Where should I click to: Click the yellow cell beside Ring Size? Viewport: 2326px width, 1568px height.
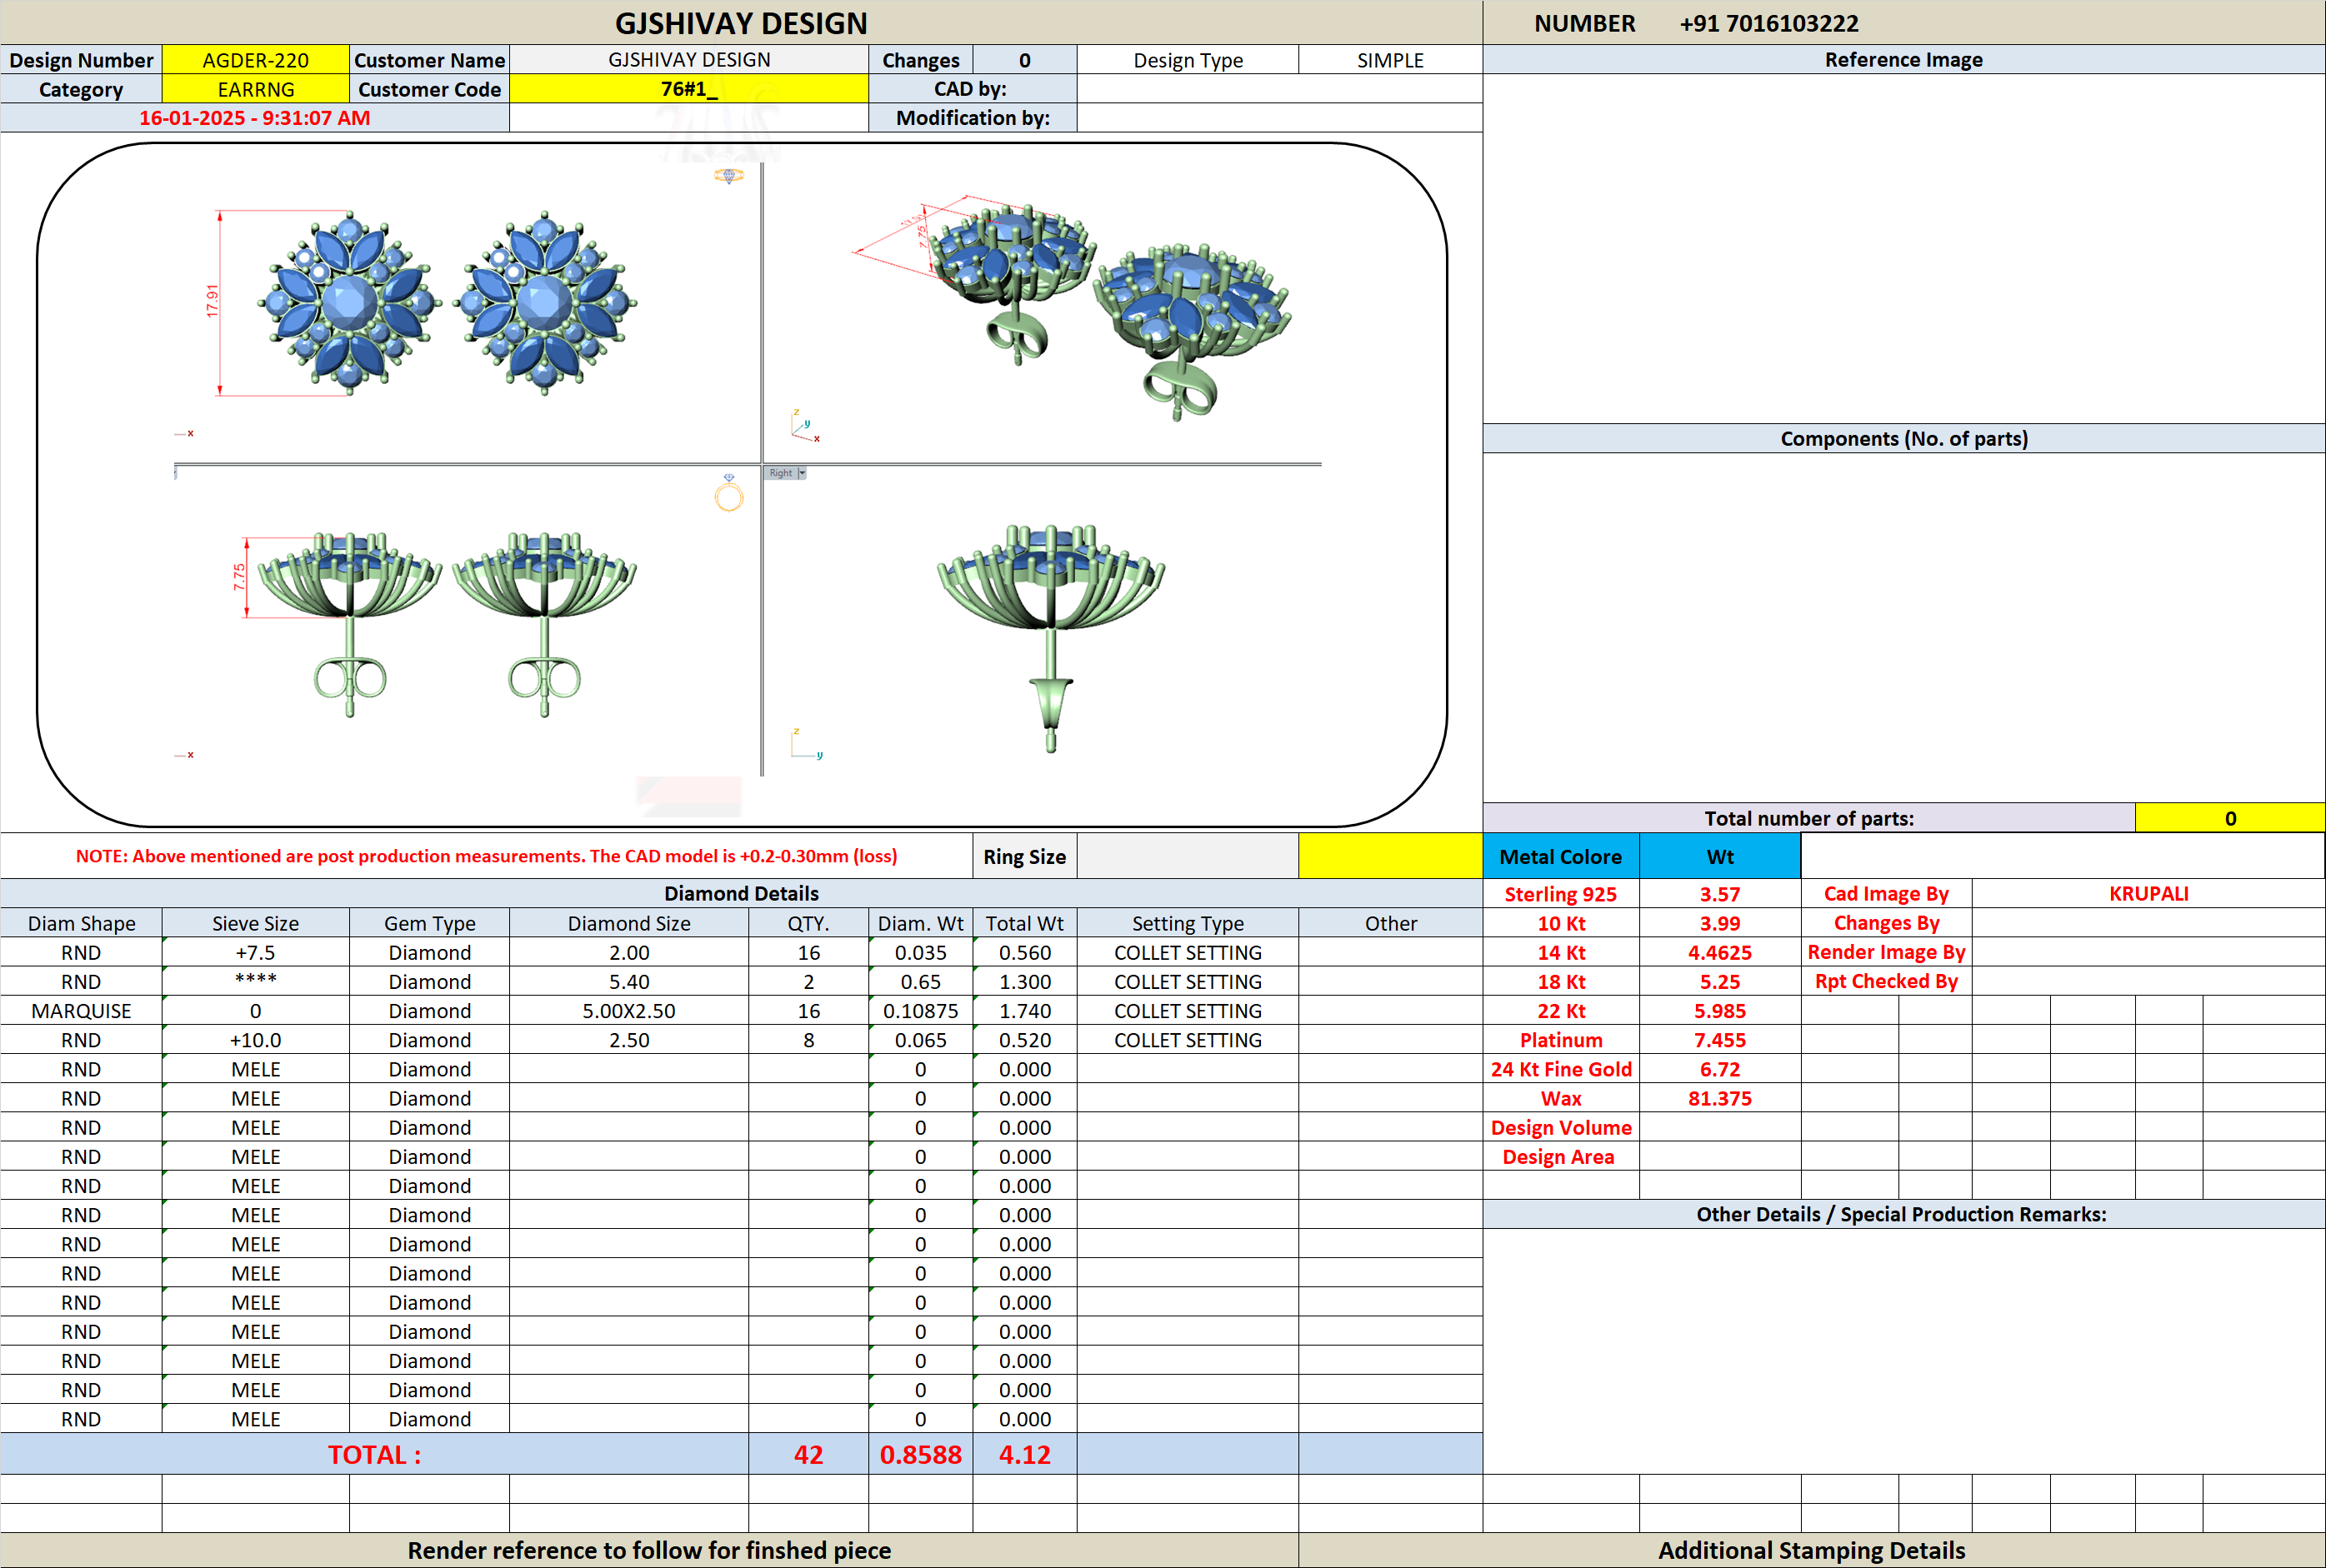1390,856
